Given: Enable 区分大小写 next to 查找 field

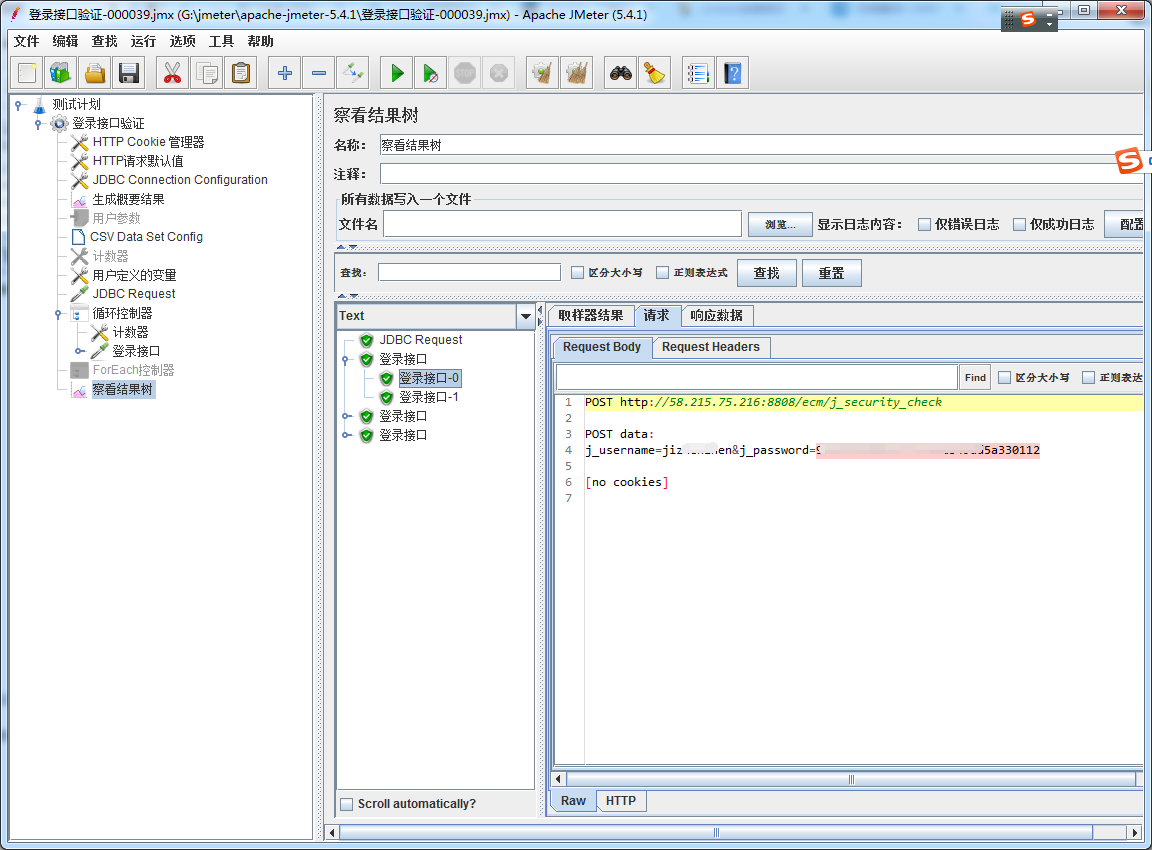Looking at the screenshot, I should tap(577, 273).
